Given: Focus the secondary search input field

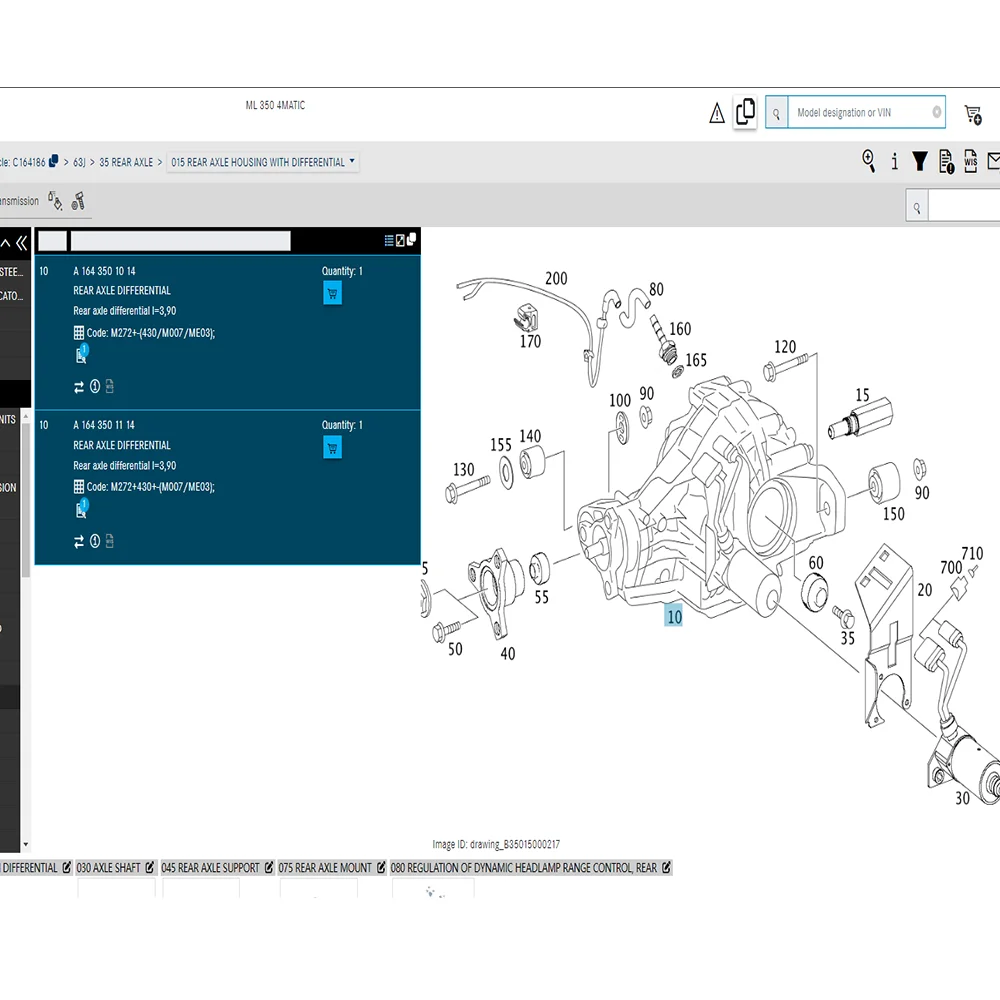Looking at the screenshot, I should click(x=964, y=207).
